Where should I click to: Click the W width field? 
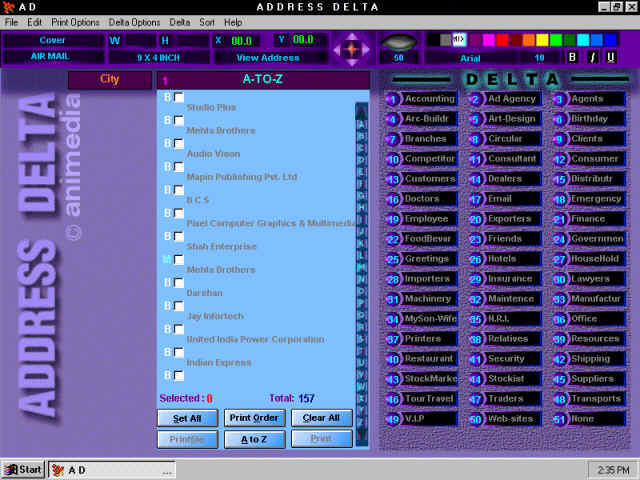[x=140, y=40]
